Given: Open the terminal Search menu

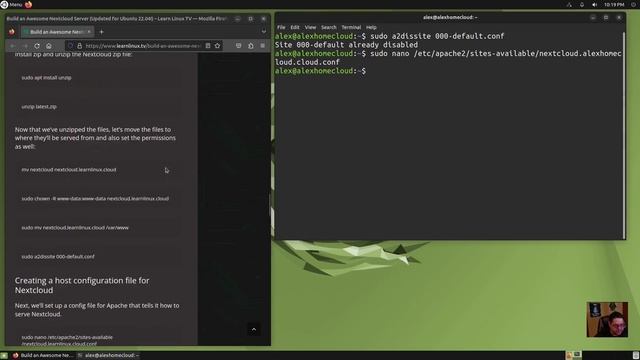Looking at the screenshot, I should (x=329, y=27).
